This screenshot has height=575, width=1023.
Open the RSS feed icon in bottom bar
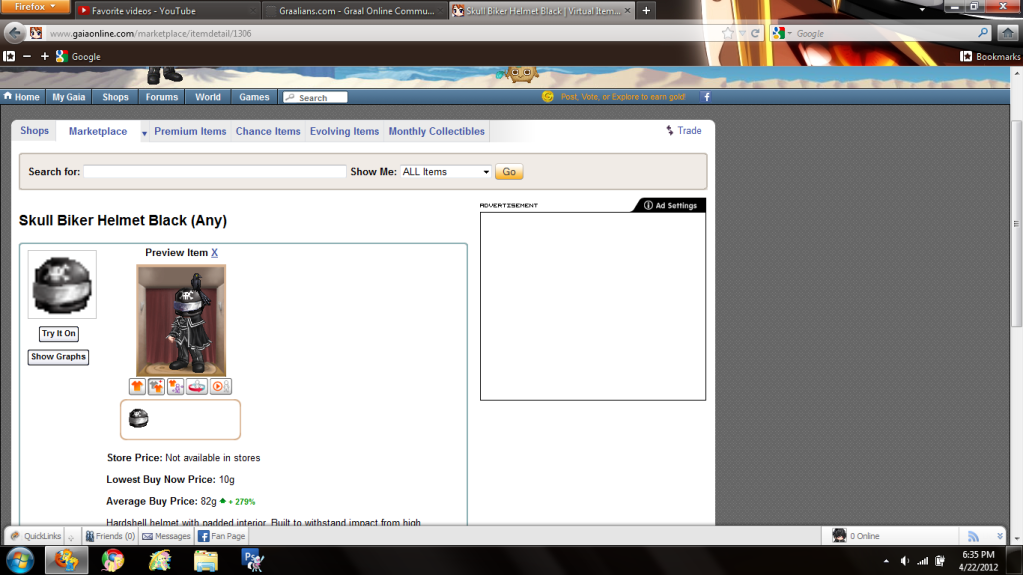click(973, 536)
